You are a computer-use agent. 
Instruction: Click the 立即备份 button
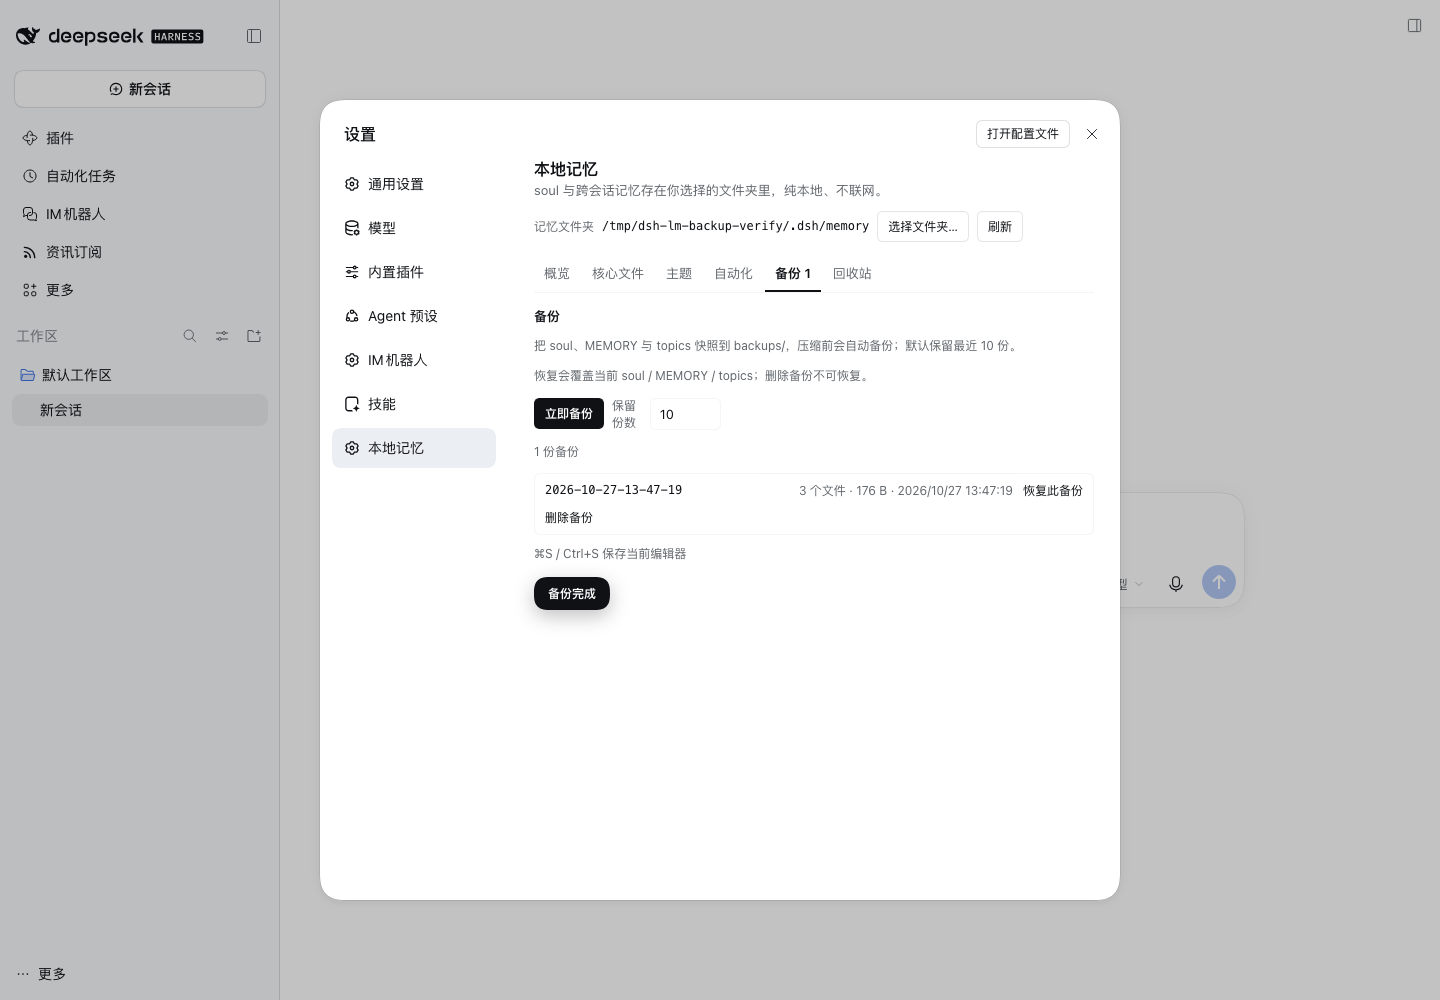click(x=569, y=414)
